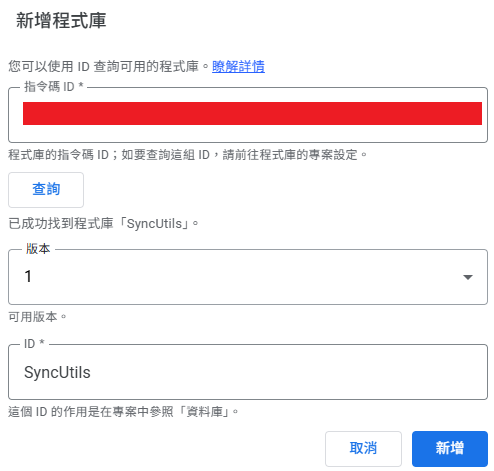Focus the 指令碼 ID input field
The width and height of the screenshot is (494, 471).
(248, 115)
